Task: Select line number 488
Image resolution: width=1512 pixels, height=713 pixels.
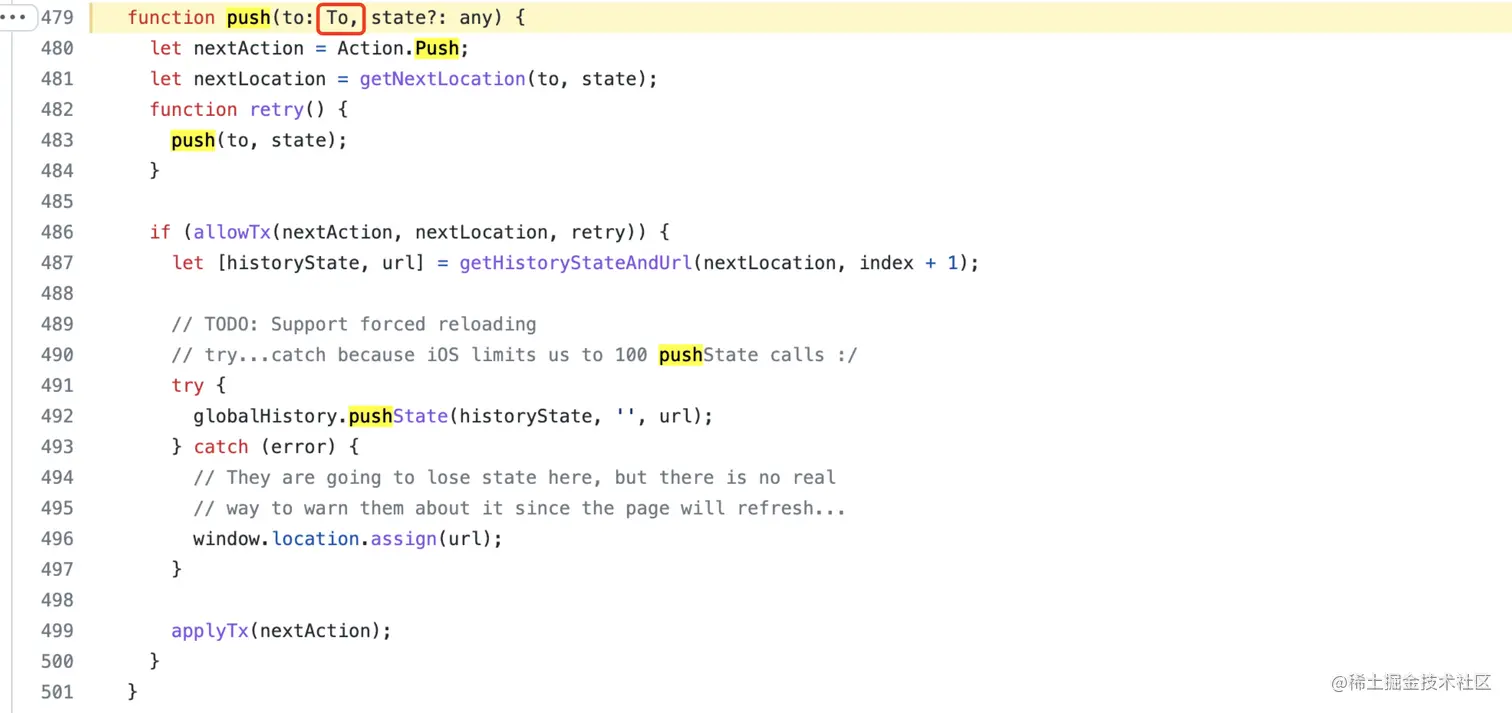Action: tap(57, 293)
